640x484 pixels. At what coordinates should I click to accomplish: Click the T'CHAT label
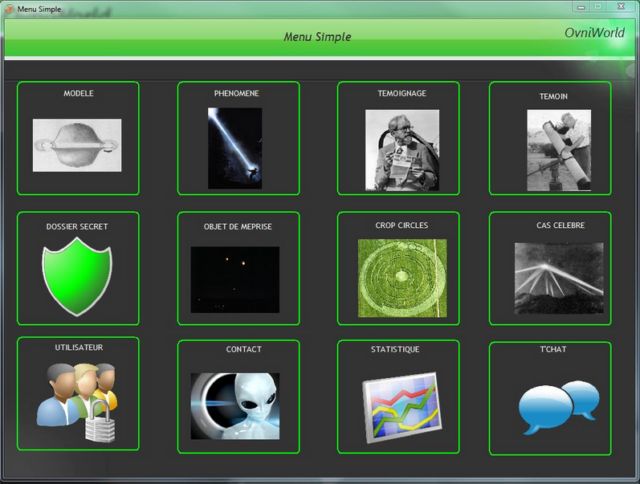[553, 349]
